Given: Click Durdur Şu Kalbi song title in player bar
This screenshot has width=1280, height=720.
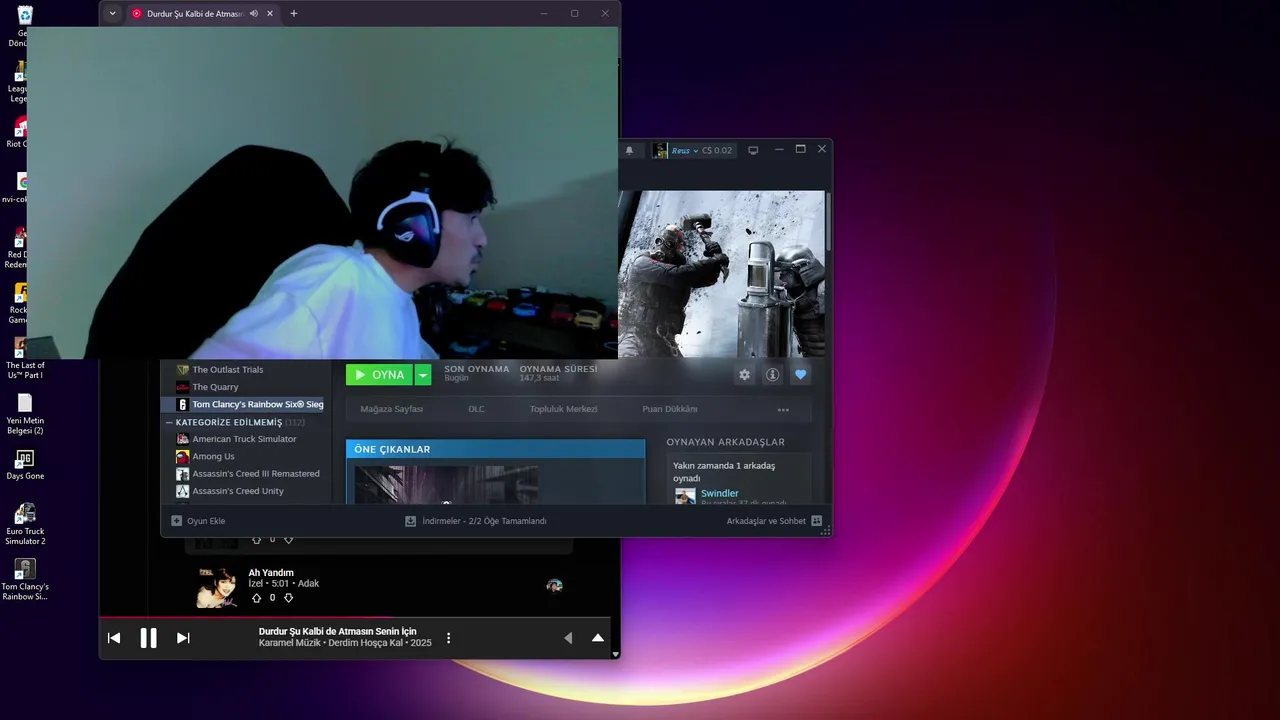Looking at the screenshot, I should (x=337, y=631).
